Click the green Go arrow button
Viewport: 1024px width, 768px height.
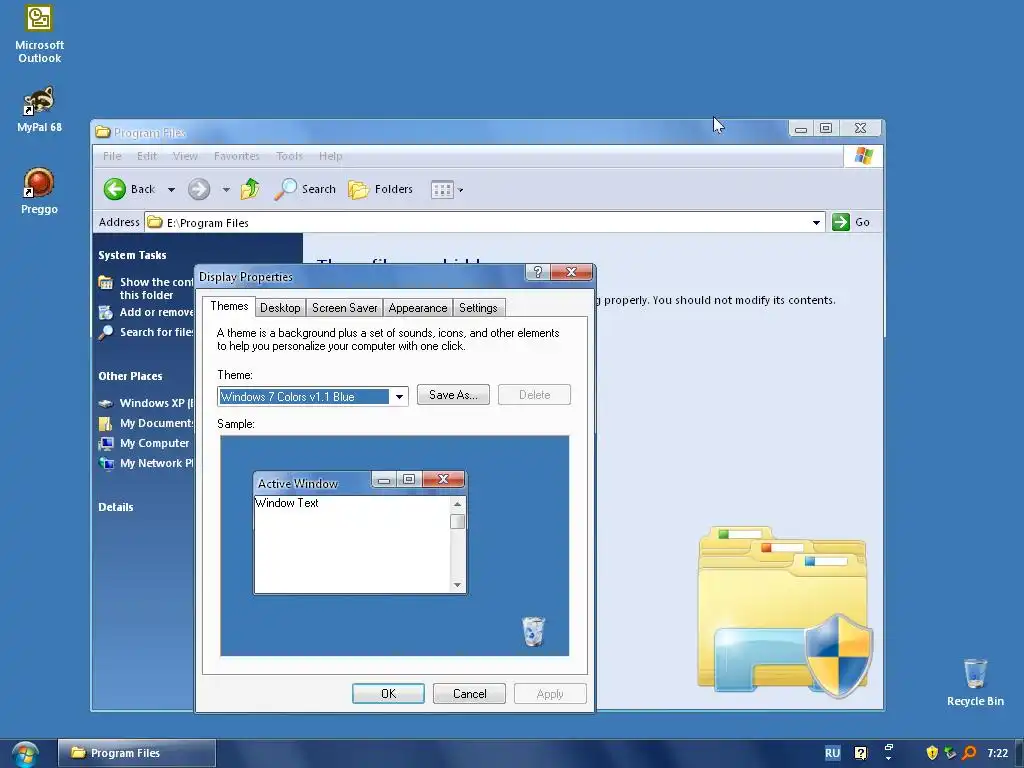click(840, 222)
